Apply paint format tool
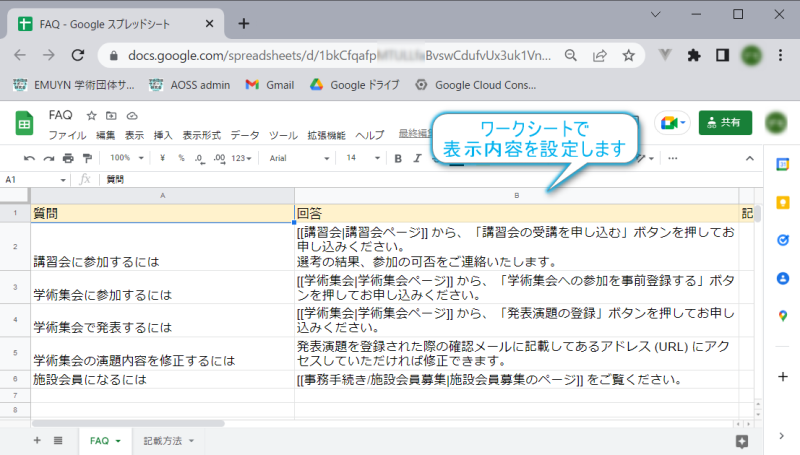800x455 pixels. (87, 158)
